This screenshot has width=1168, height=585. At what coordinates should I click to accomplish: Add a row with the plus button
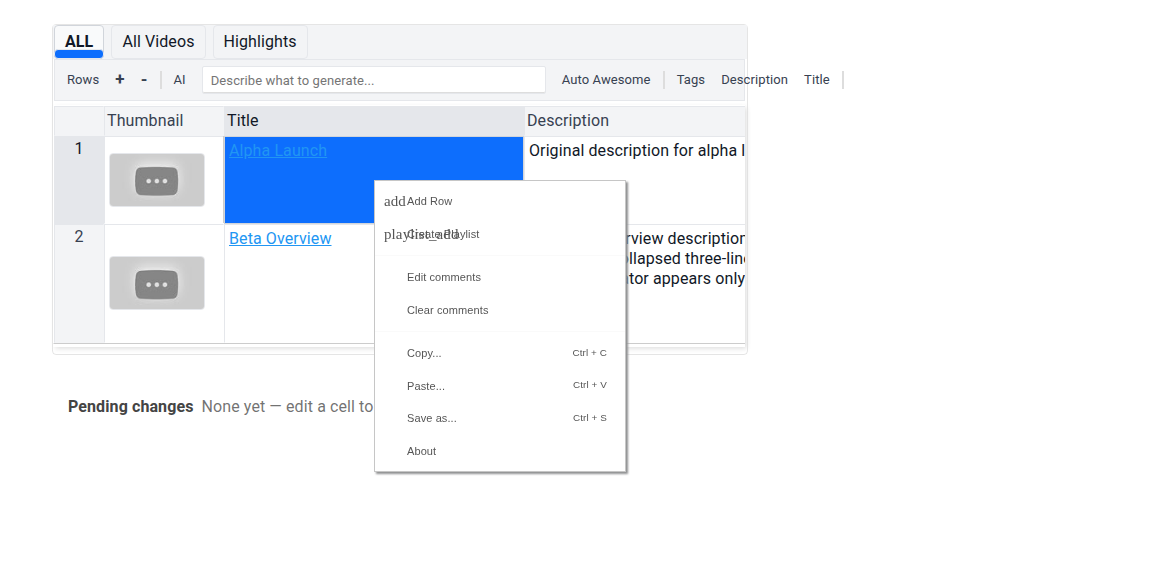119,80
